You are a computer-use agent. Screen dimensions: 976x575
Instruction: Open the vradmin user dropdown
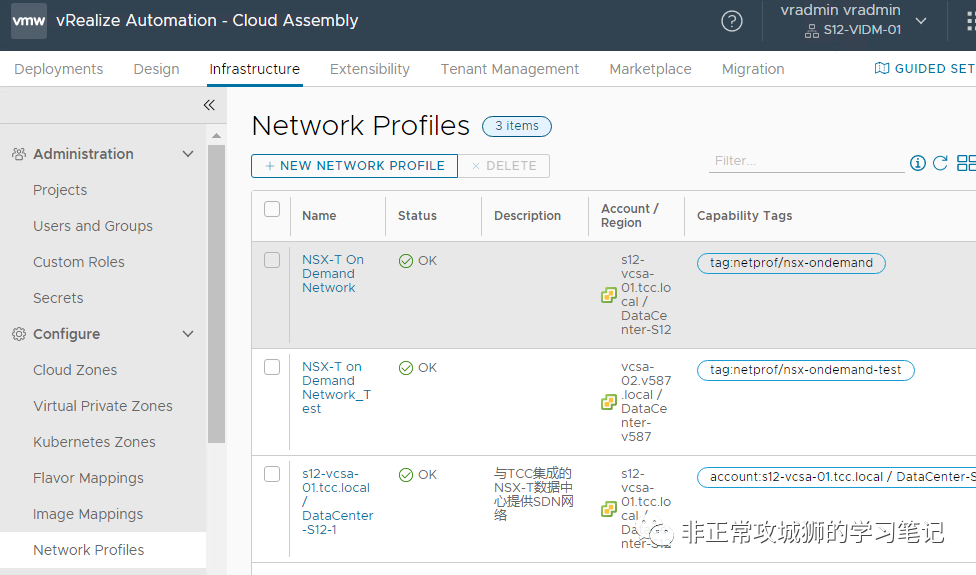(x=921, y=21)
